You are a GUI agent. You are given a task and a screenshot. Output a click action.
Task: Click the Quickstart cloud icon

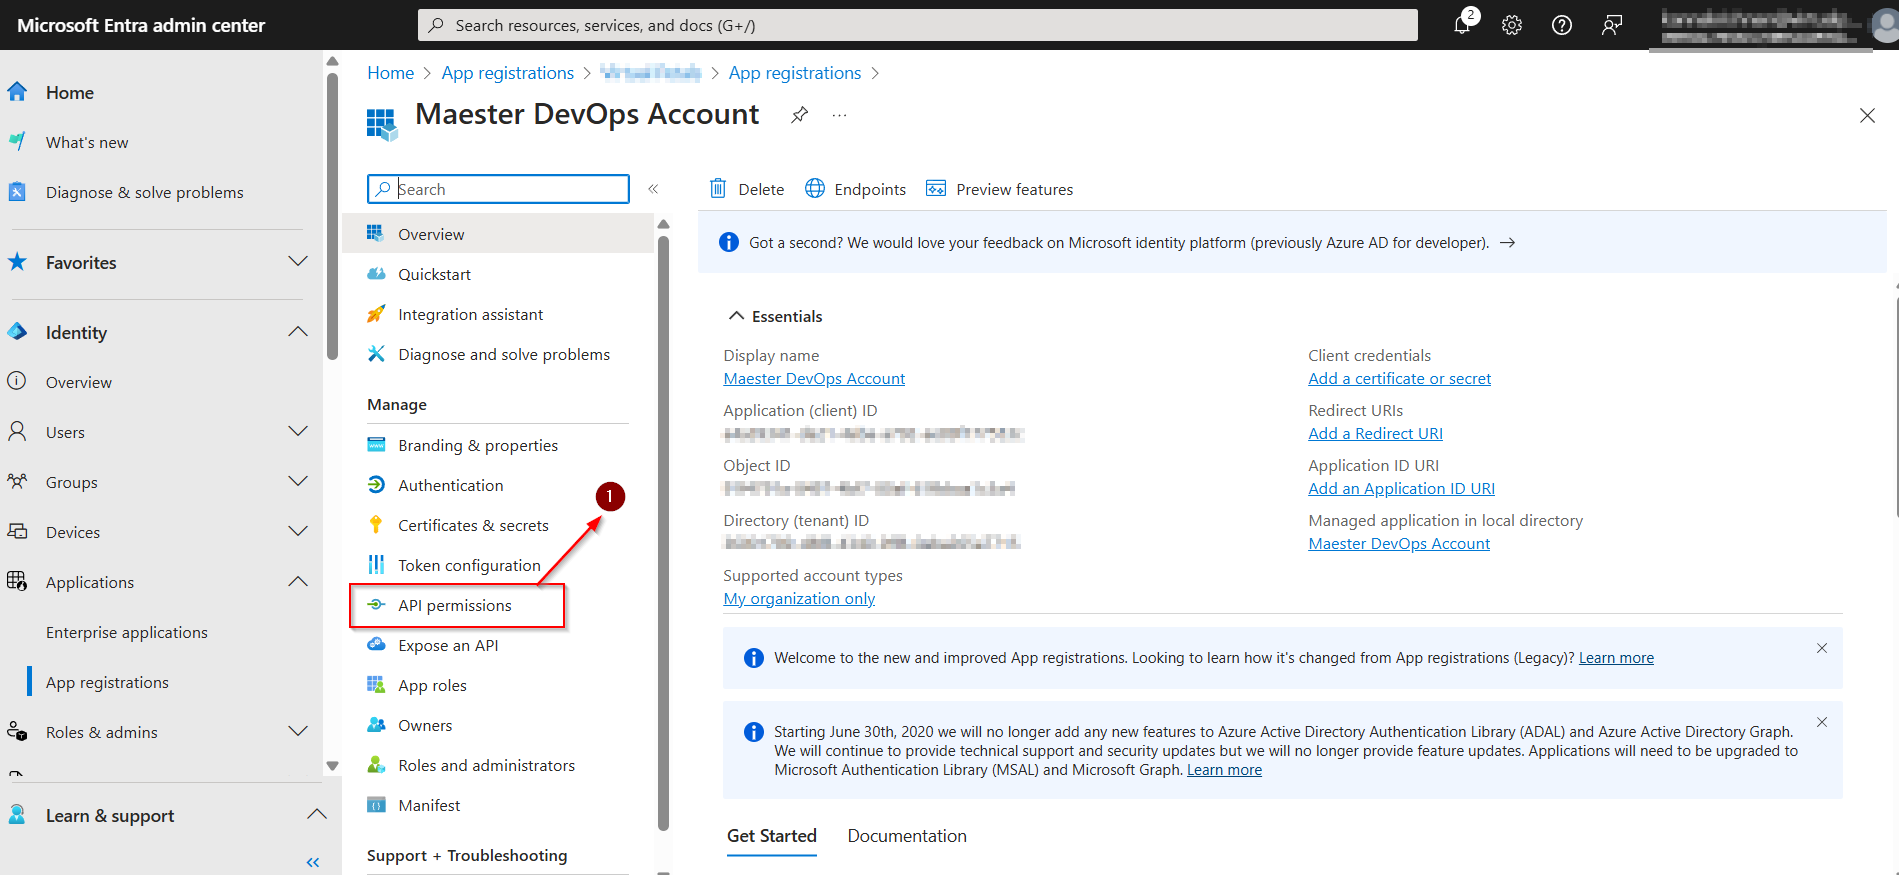(376, 274)
